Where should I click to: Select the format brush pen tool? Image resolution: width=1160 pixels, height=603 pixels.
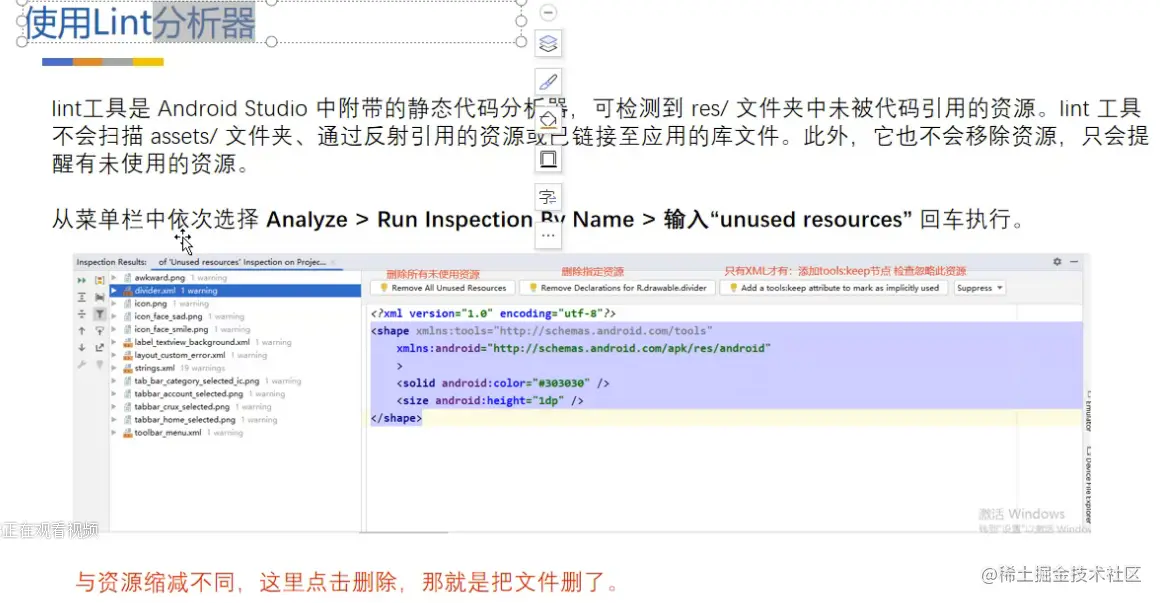pyautogui.click(x=548, y=81)
